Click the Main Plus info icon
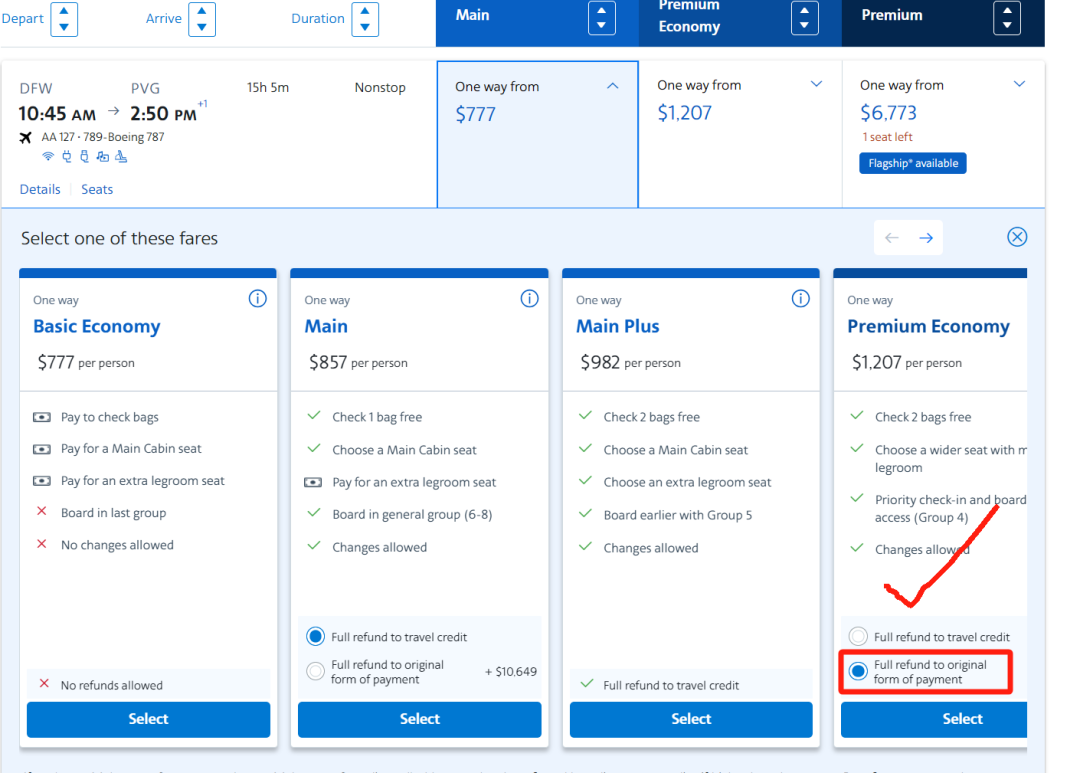The image size is (1080, 773). (800, 299)
